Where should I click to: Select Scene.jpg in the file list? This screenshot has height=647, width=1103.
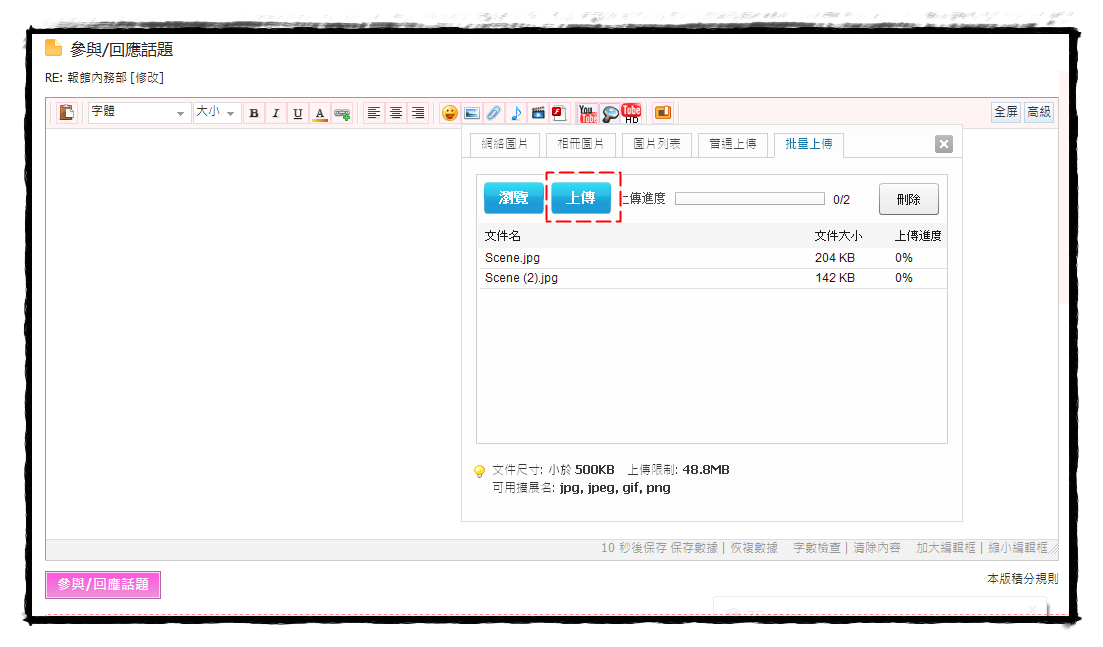[513, 258]
